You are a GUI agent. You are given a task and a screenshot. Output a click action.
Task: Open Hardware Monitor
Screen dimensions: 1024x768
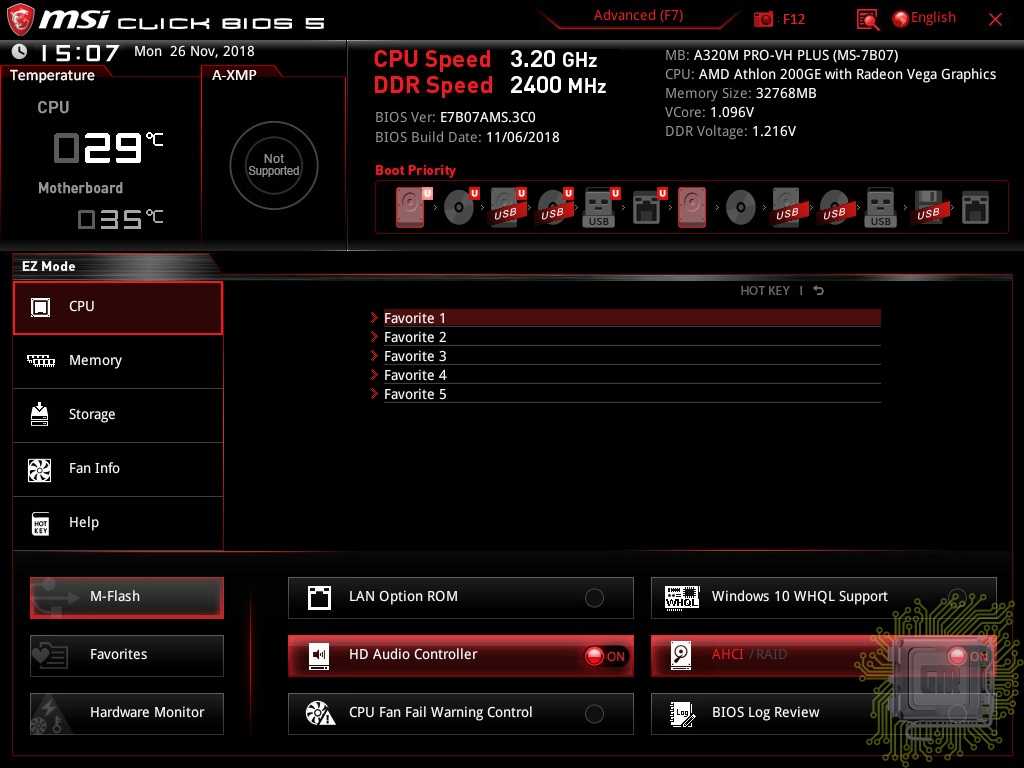coord(127,714)
